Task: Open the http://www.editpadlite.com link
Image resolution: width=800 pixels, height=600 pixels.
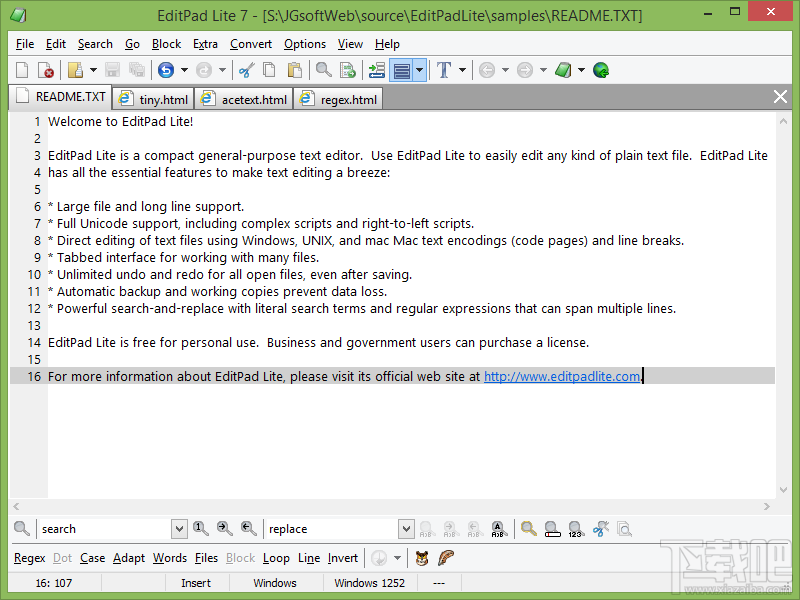Action: [562, 377]
